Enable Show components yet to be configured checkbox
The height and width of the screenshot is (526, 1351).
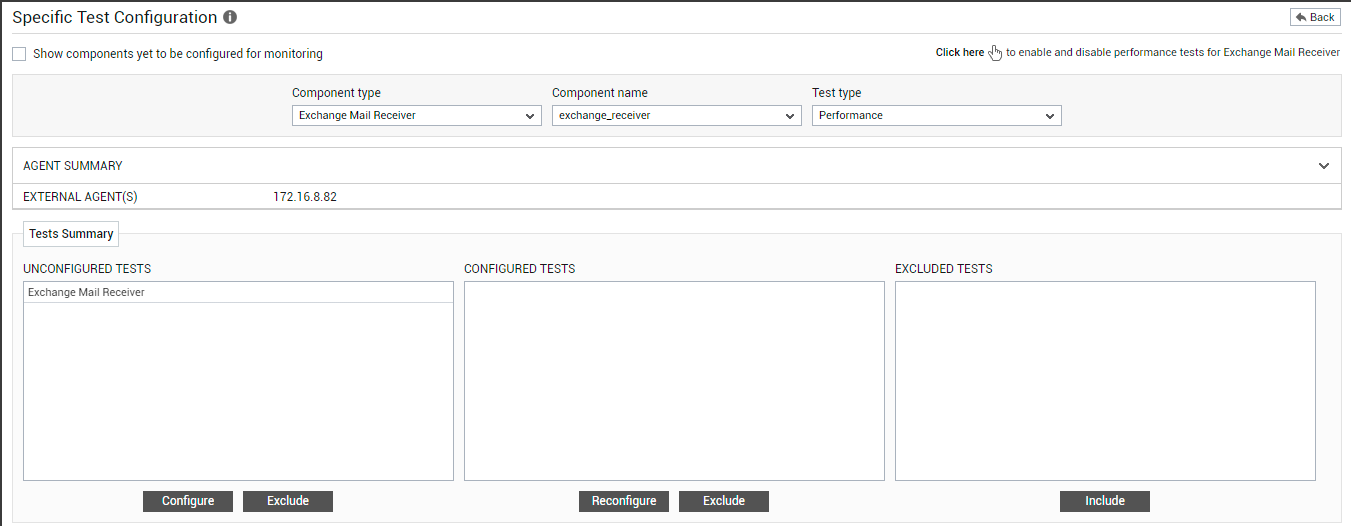[x=19, y=54]
